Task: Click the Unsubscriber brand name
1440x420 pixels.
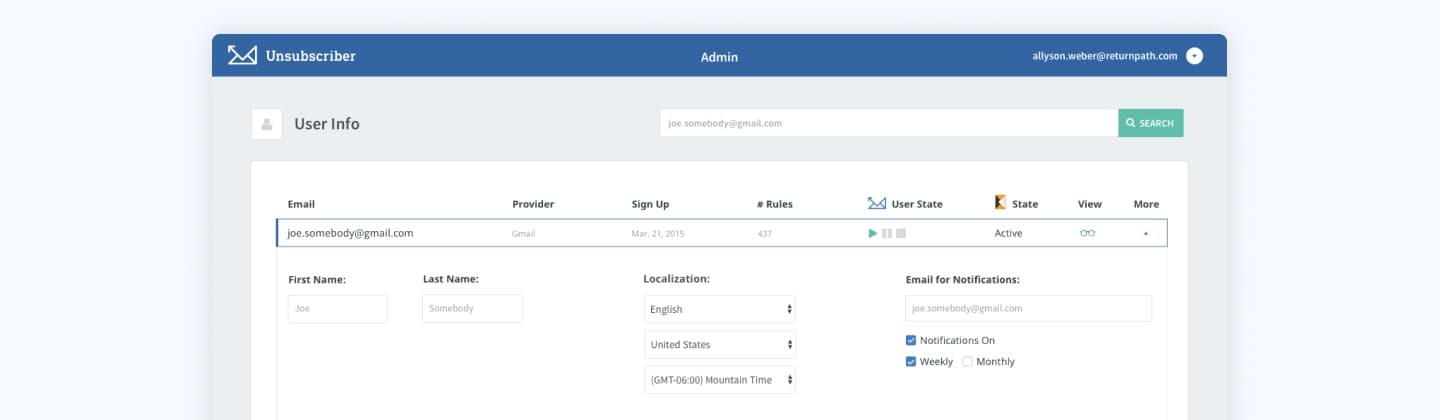Action: tap(311, 56)
